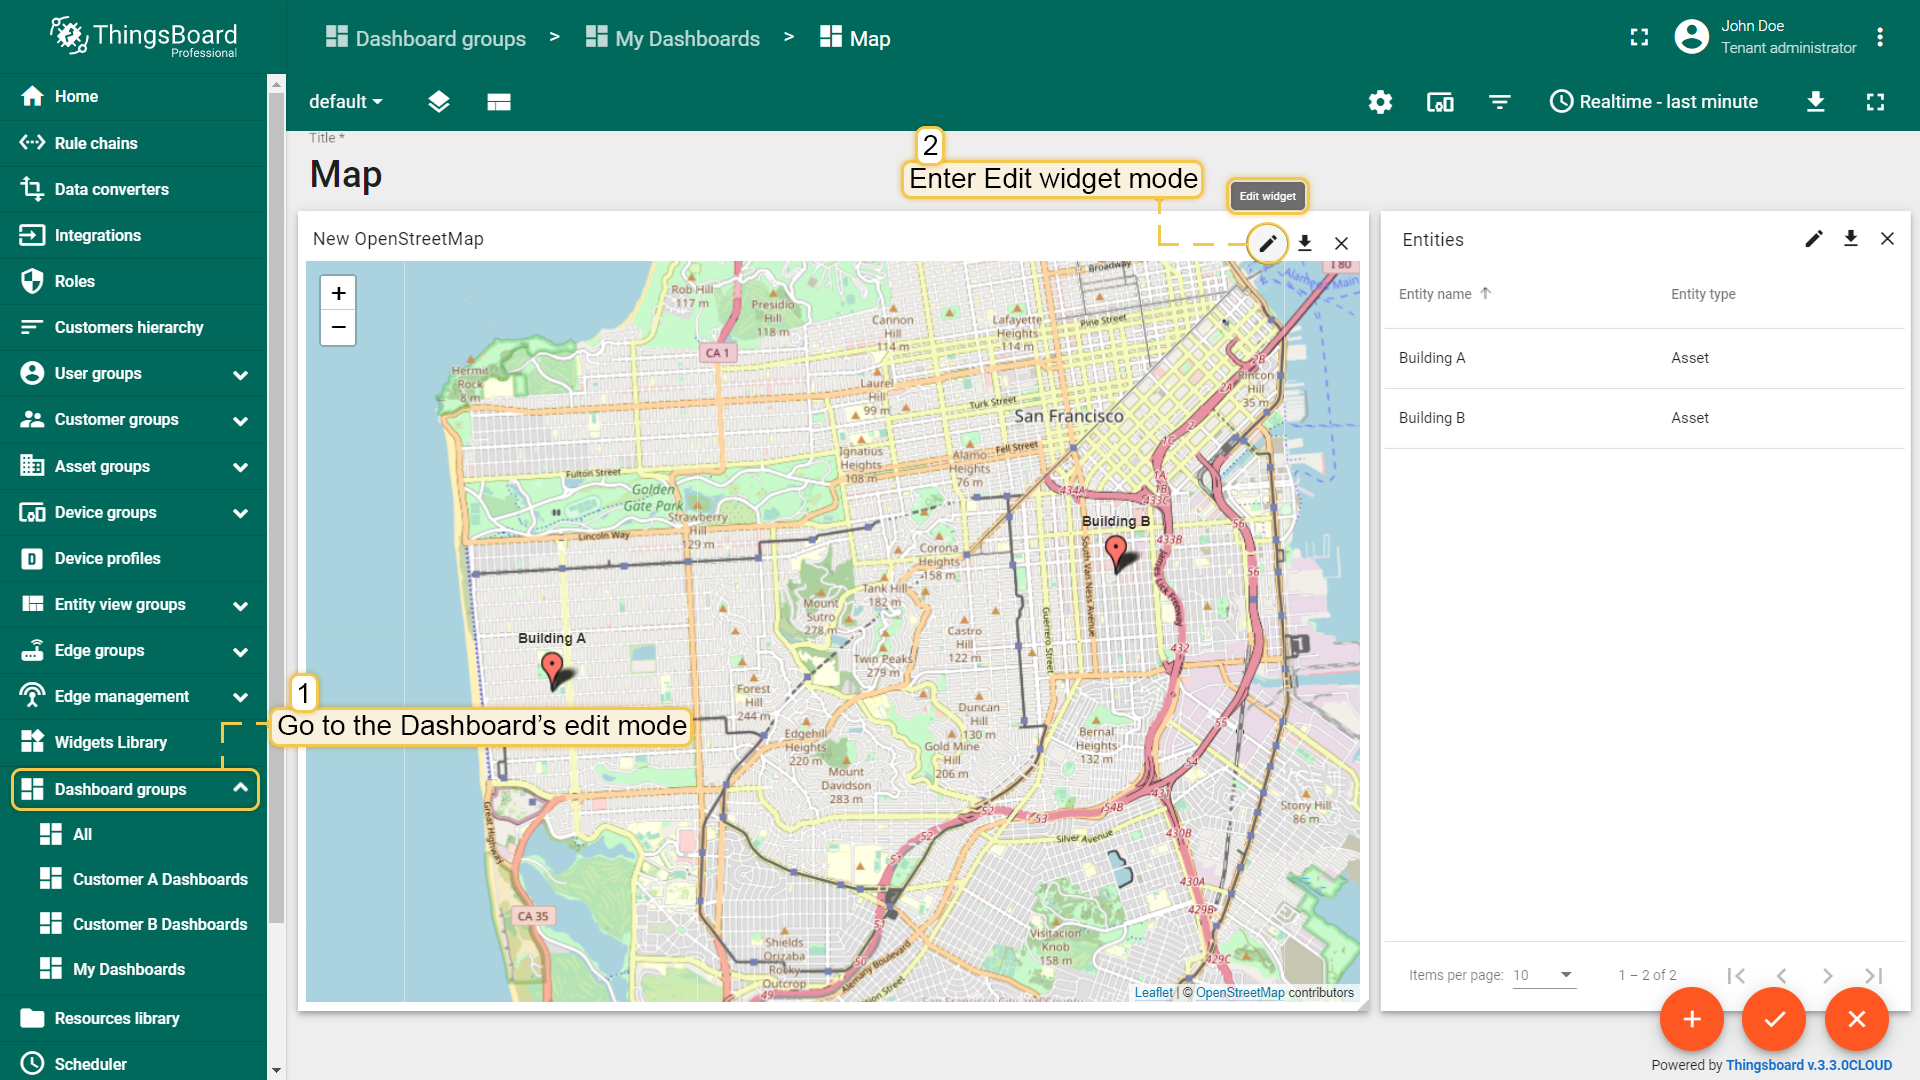Open Integrations in the sidebar
The width and height of the screenshot is (1920, 1080).
pos(134,235)
